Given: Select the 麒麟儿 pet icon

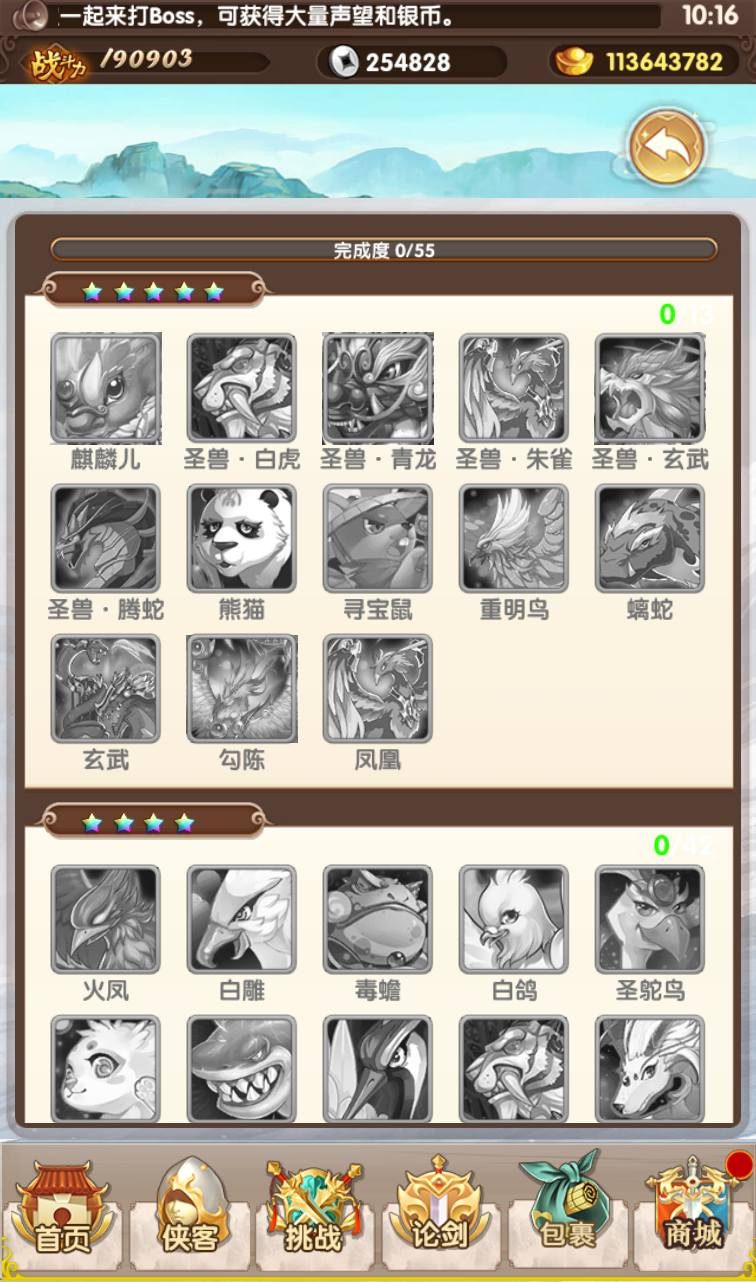Looking at the screenshot, I should click(106, 388).
